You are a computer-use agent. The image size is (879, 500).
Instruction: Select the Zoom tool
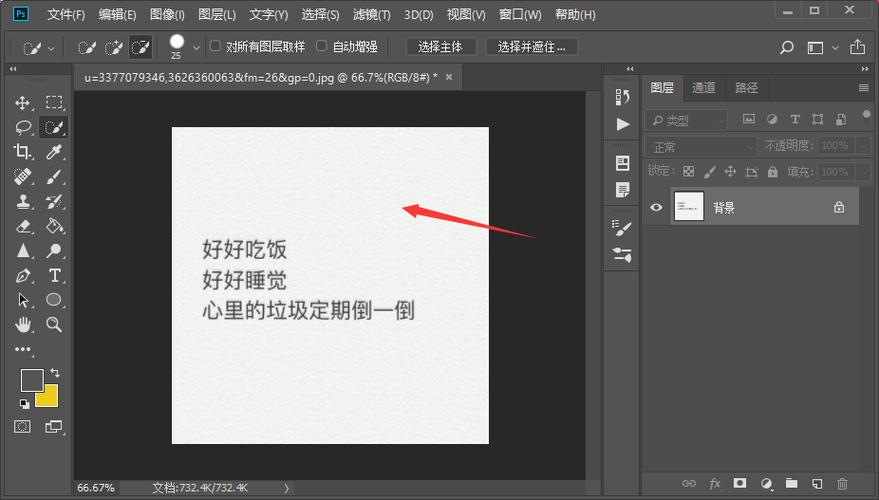coord(54,324)
